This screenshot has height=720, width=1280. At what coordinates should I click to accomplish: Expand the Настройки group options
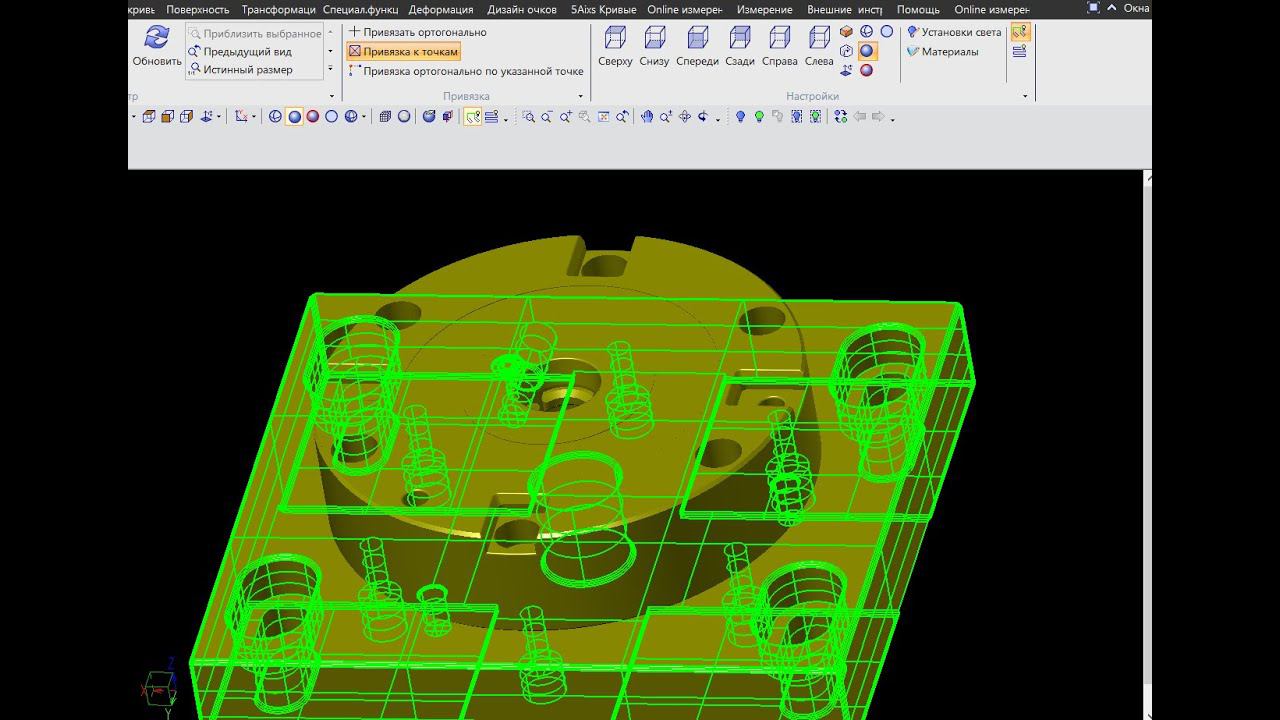coord(1025,97)
